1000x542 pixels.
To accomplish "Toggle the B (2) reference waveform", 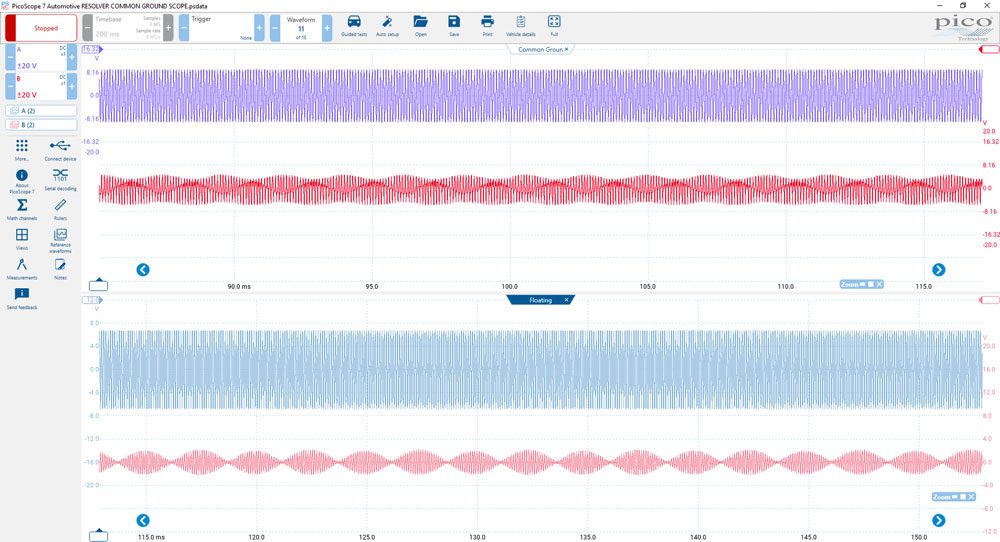I will coord(41,125).
